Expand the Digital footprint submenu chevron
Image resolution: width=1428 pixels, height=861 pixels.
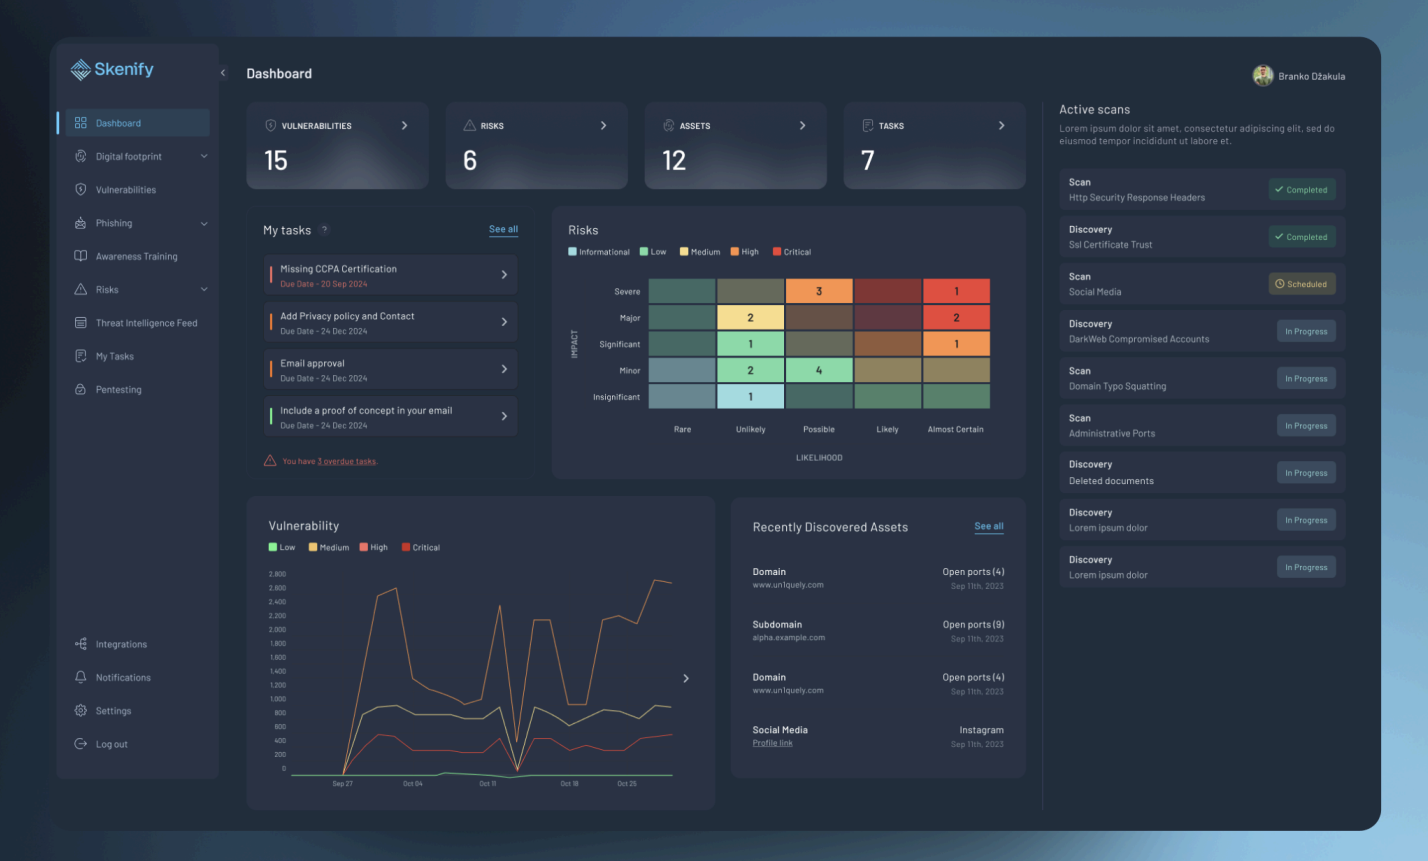[204, 157]
